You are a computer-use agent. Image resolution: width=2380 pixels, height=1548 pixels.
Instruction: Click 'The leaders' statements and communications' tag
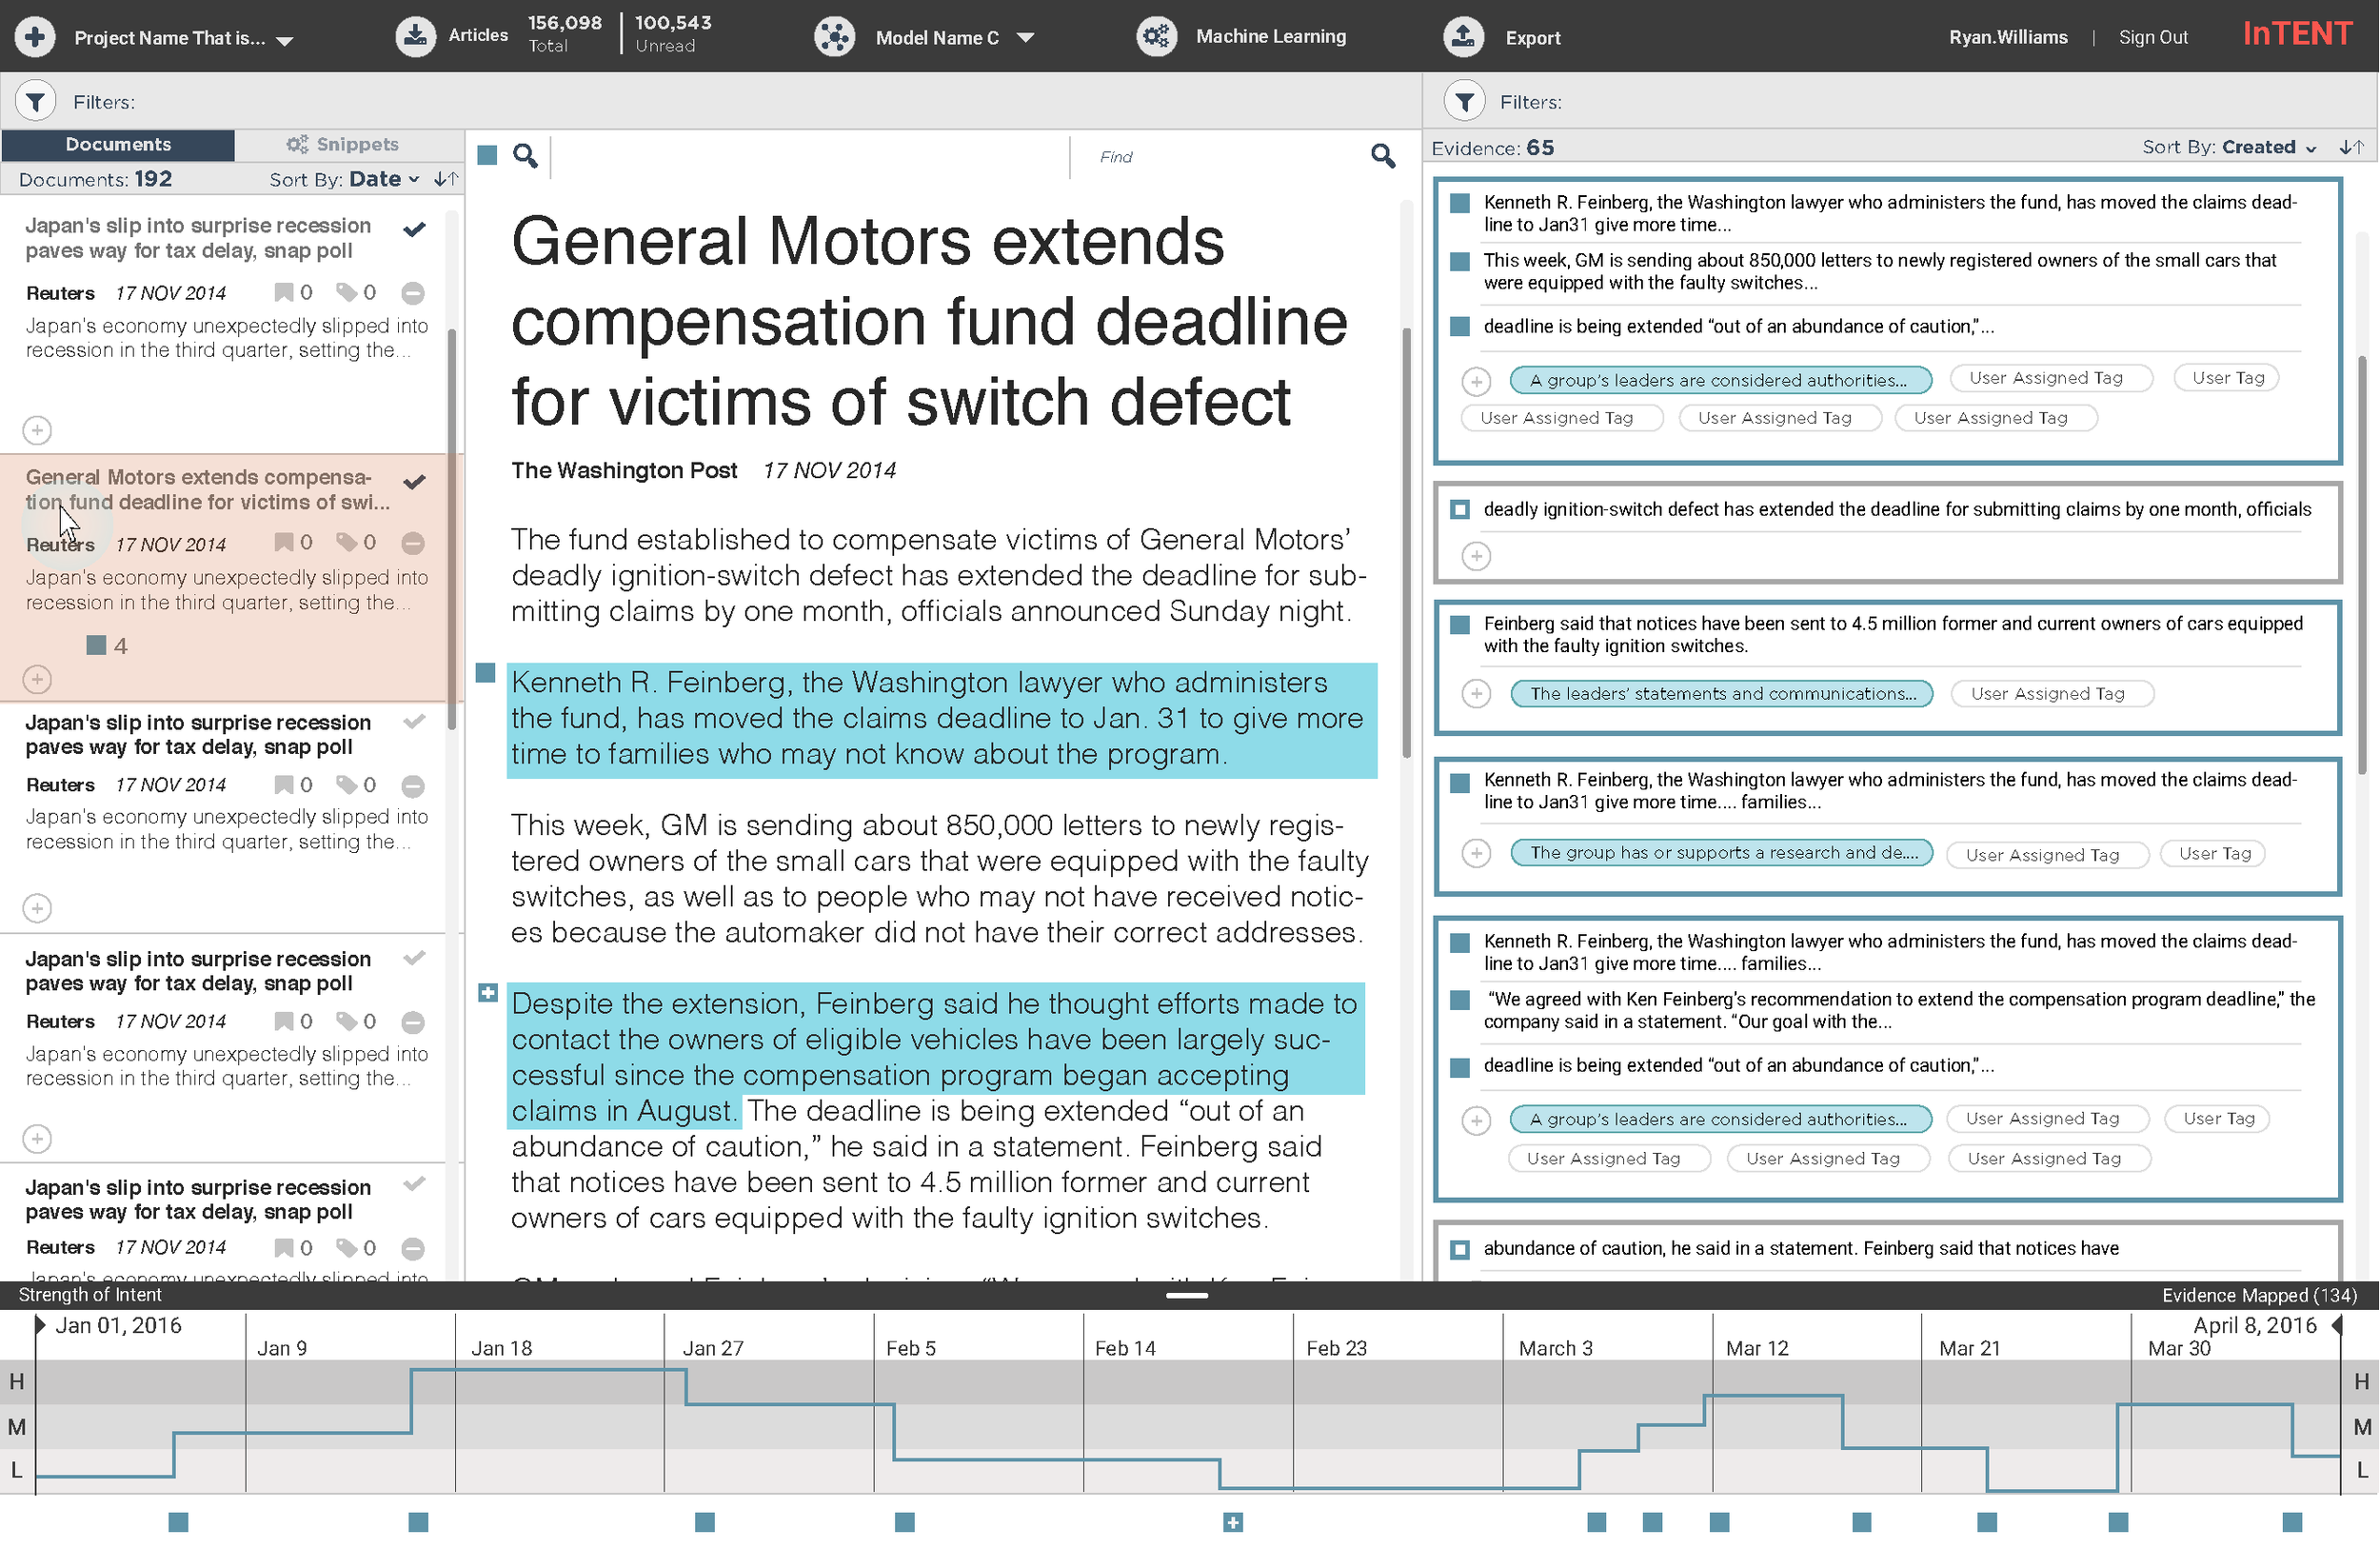coord(1720,693)
